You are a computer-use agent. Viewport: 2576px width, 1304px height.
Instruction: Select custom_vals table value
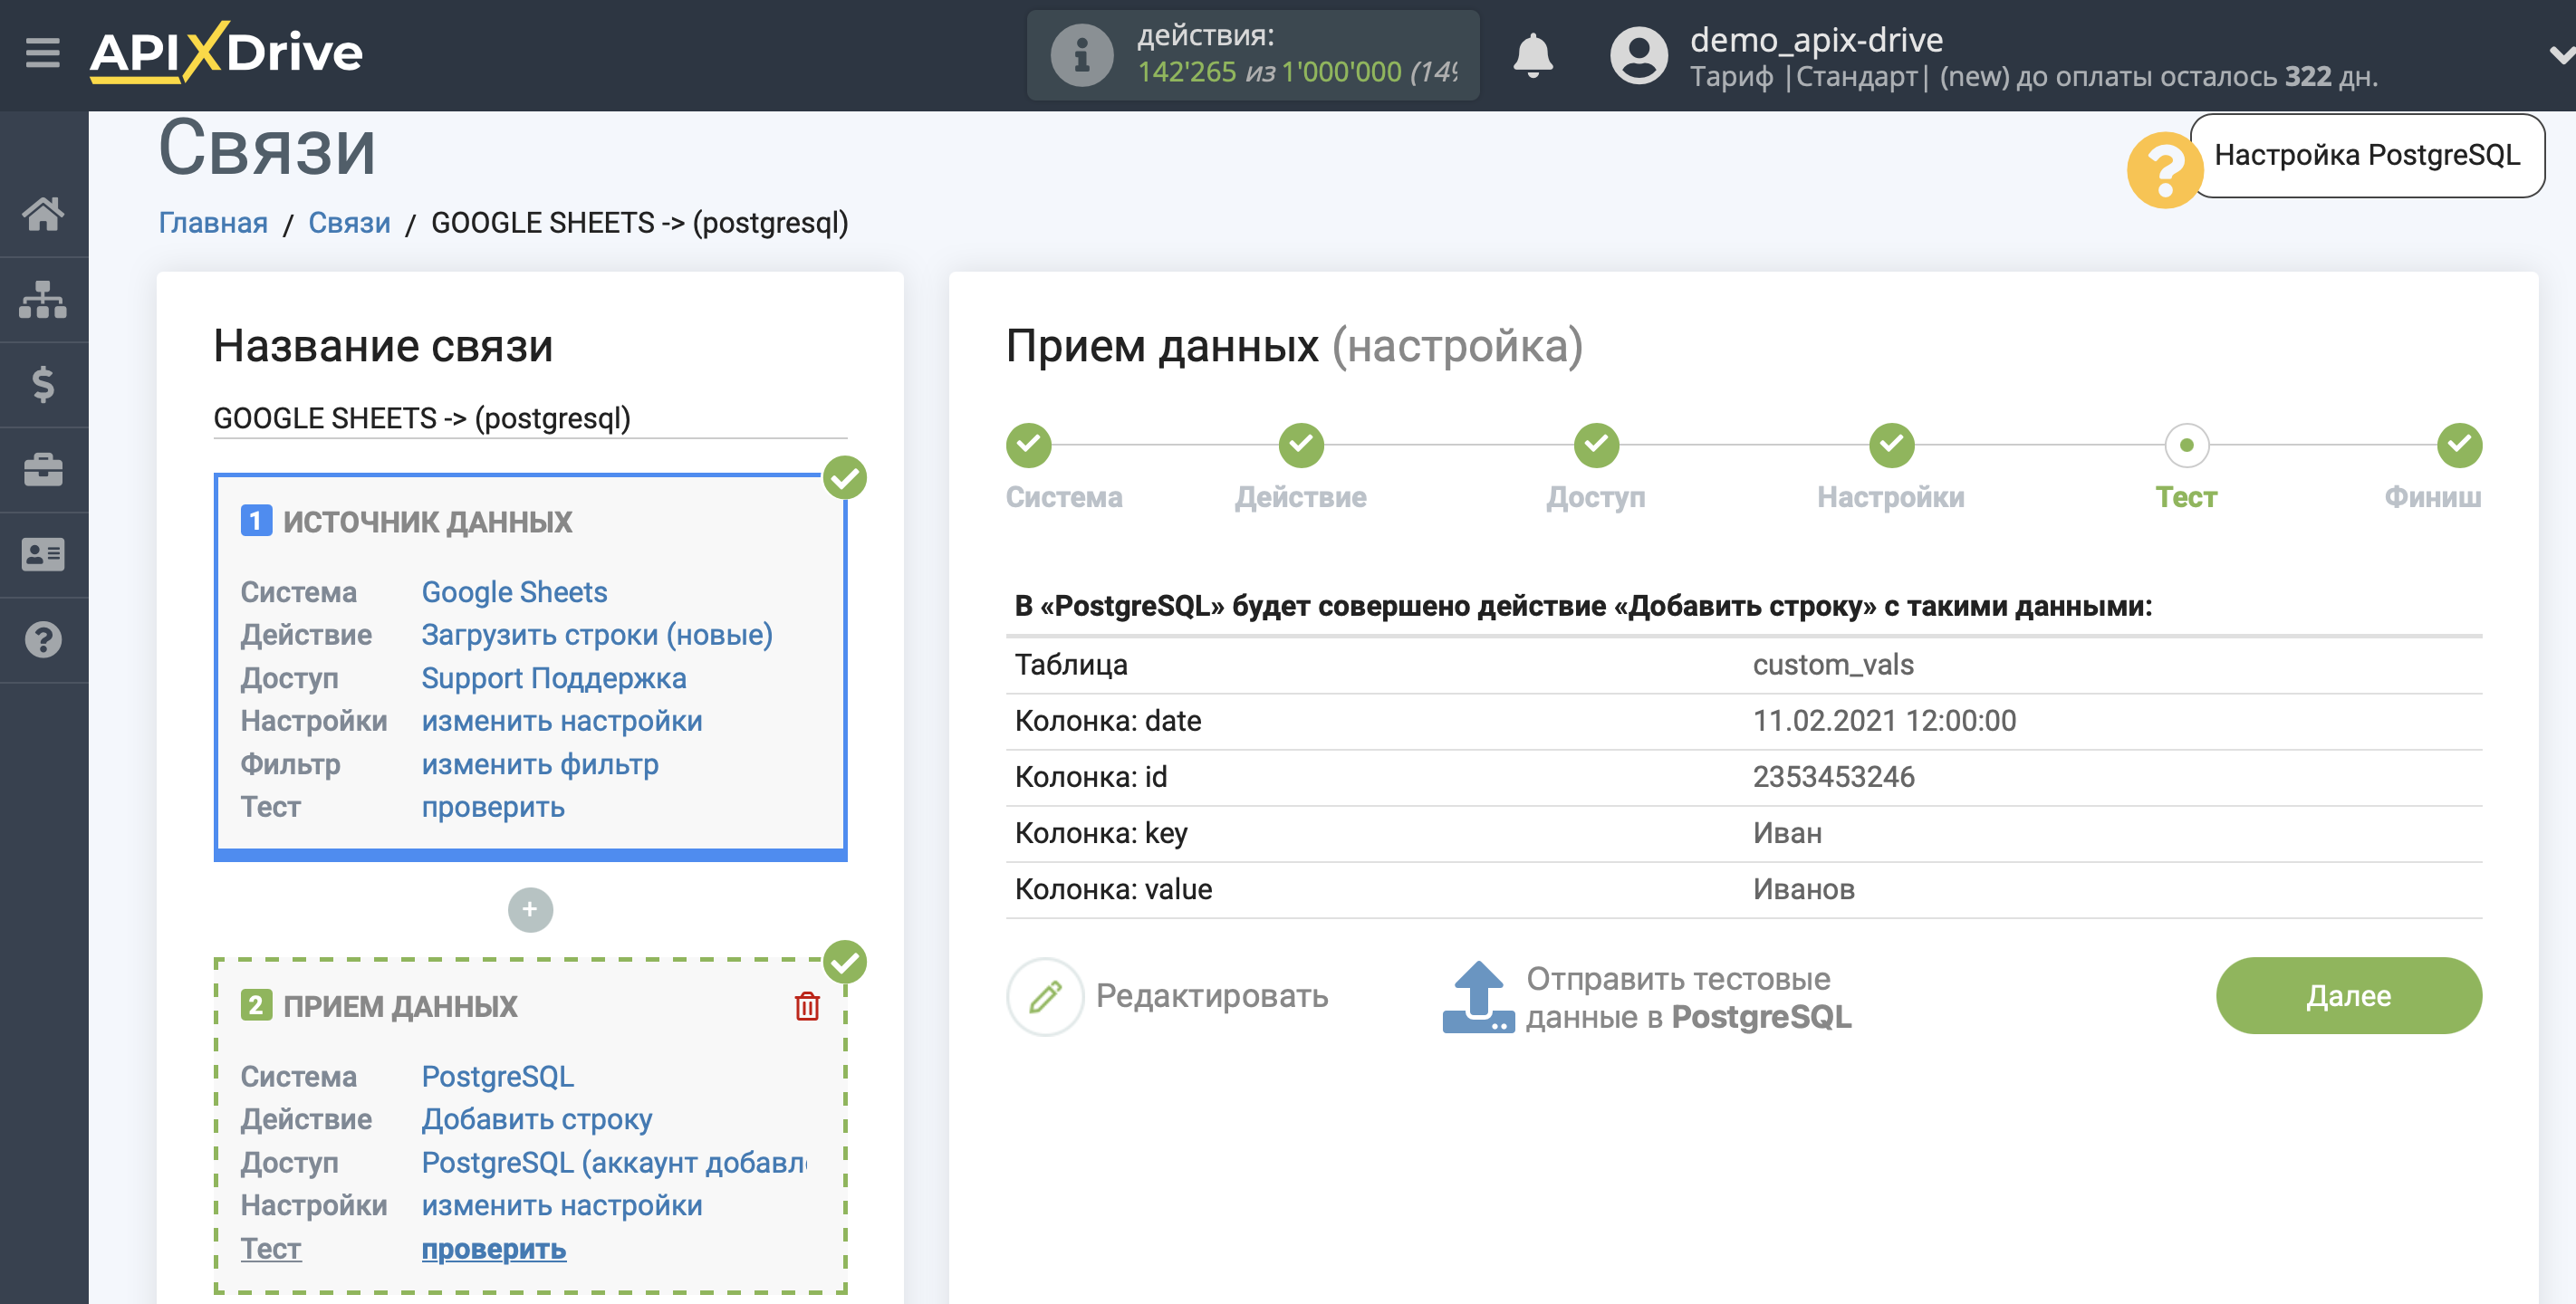point(1833,664)
